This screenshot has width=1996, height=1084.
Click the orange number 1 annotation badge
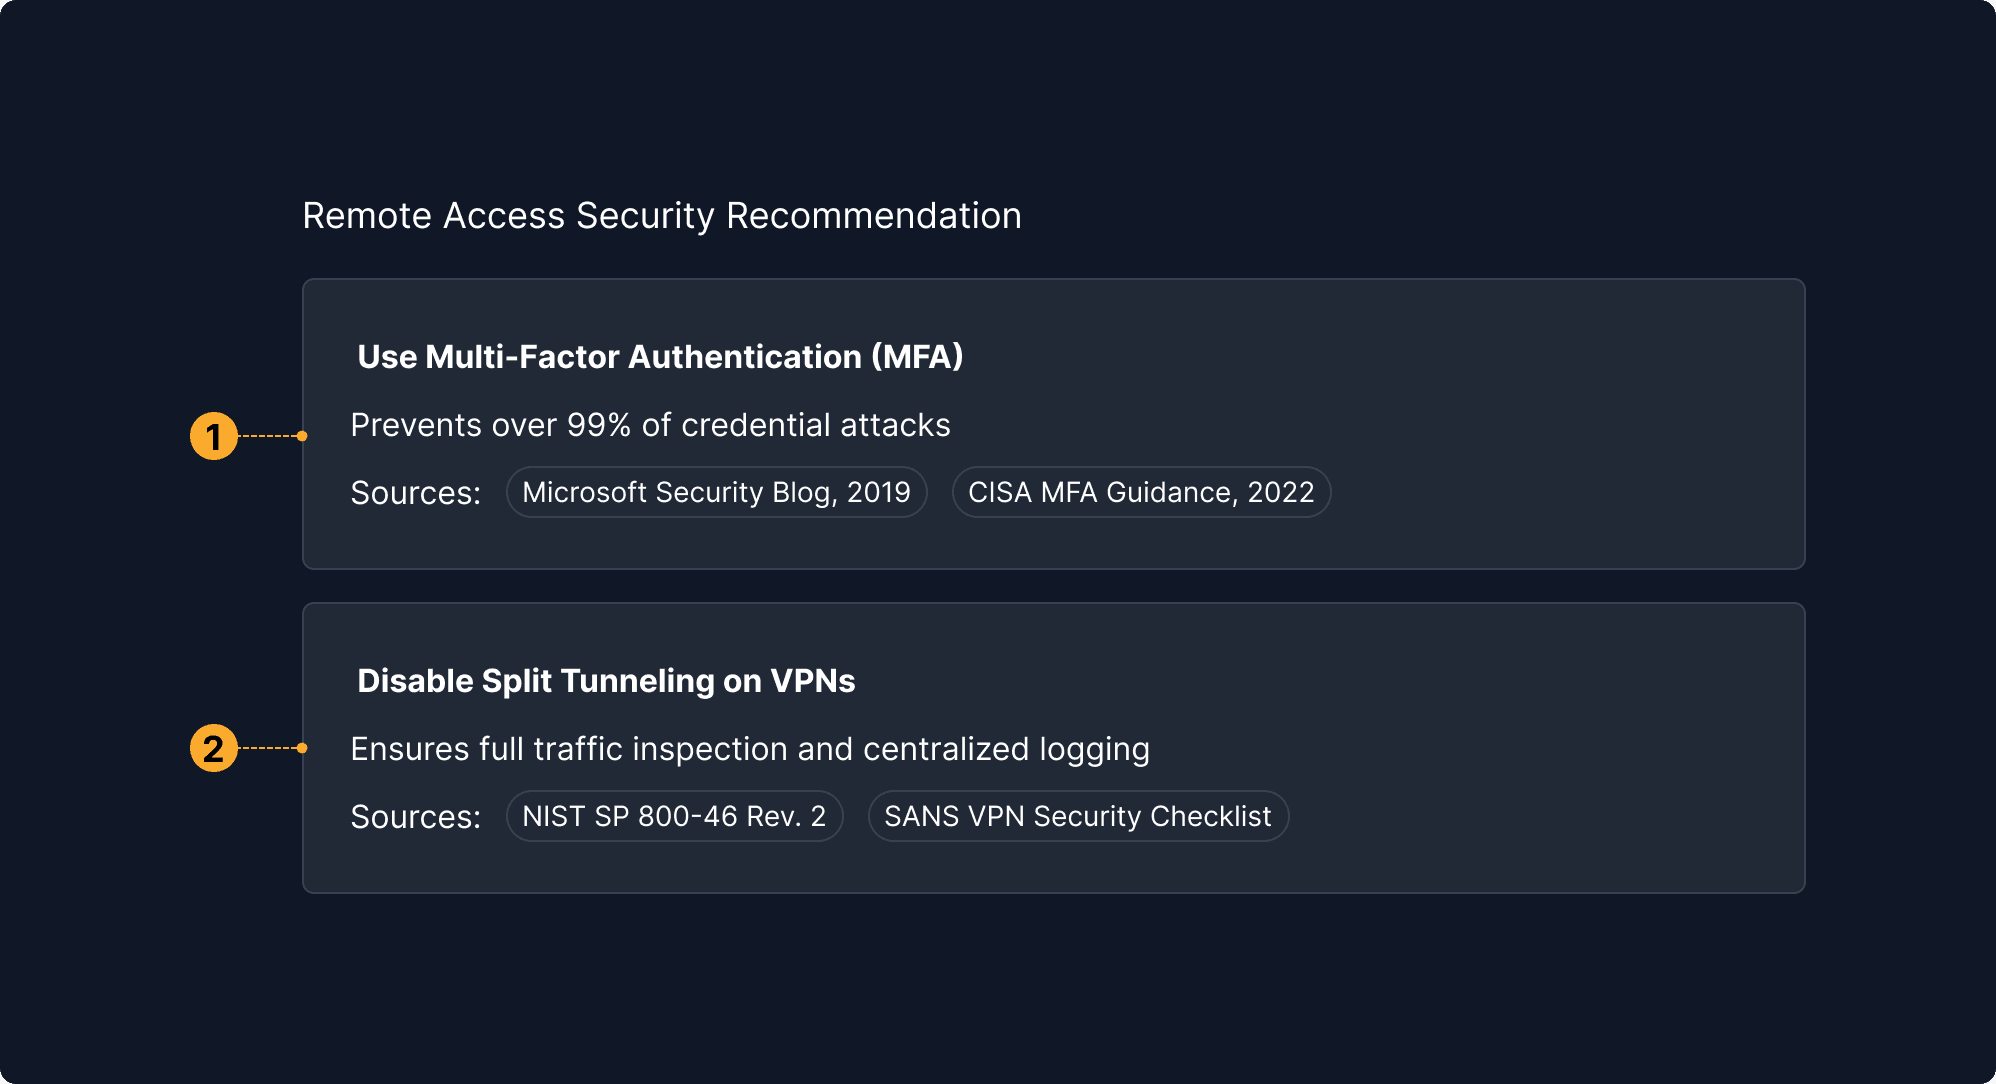[213, 436]
